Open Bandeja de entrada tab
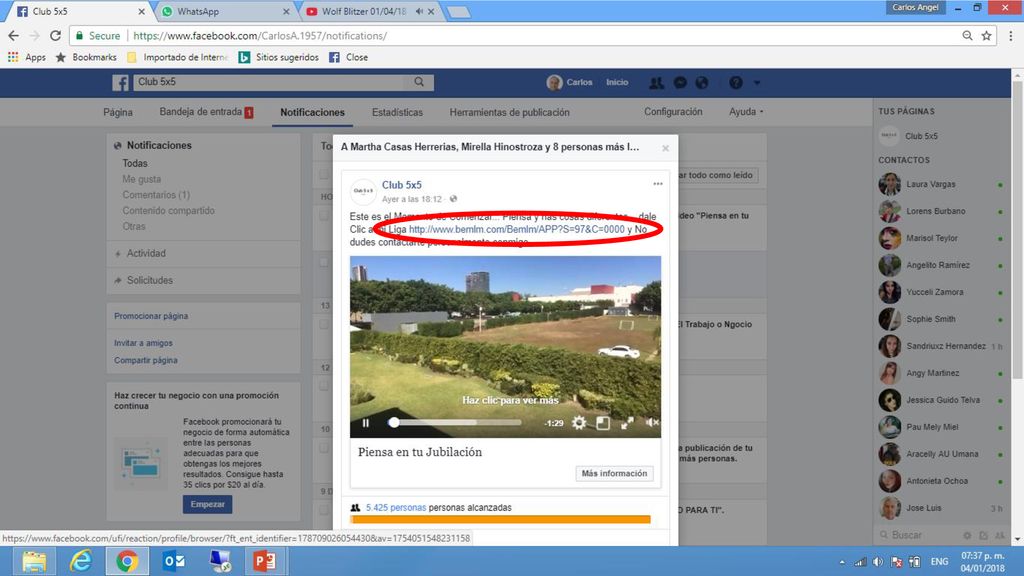1024x576 pixels. pyautogui.click(x=206, y=112)
